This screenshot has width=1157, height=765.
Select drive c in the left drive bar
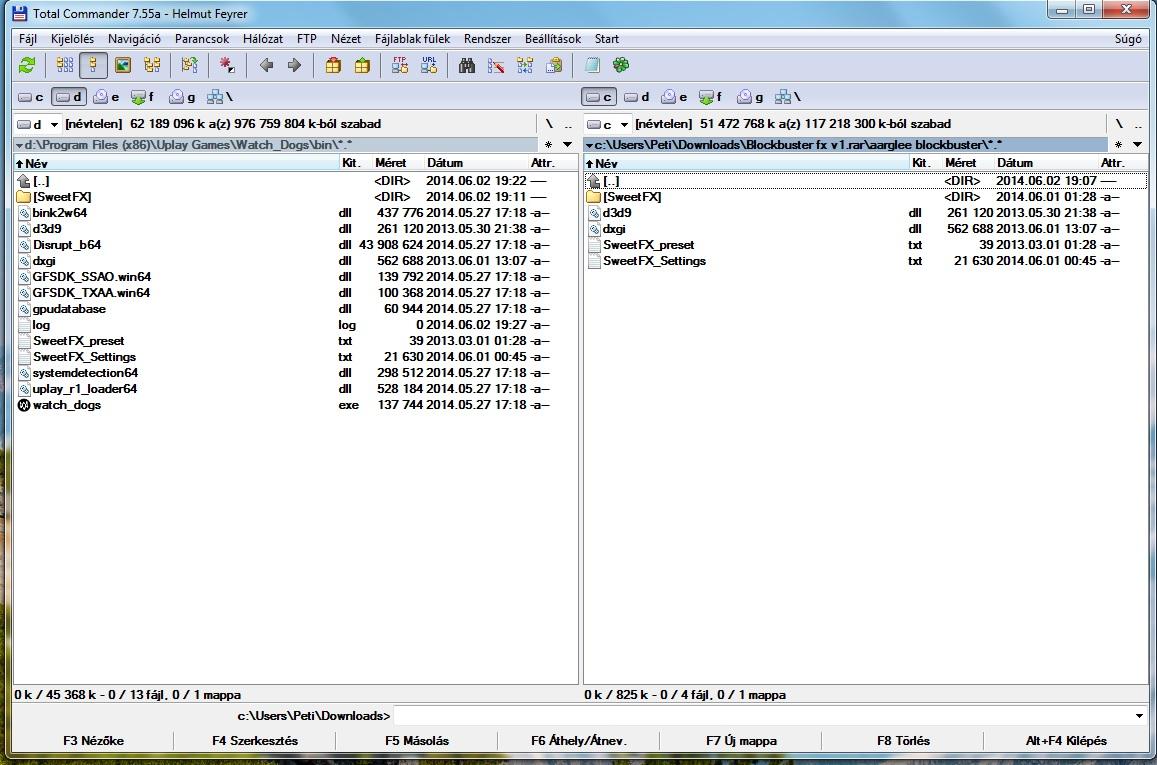click(31, 97)
